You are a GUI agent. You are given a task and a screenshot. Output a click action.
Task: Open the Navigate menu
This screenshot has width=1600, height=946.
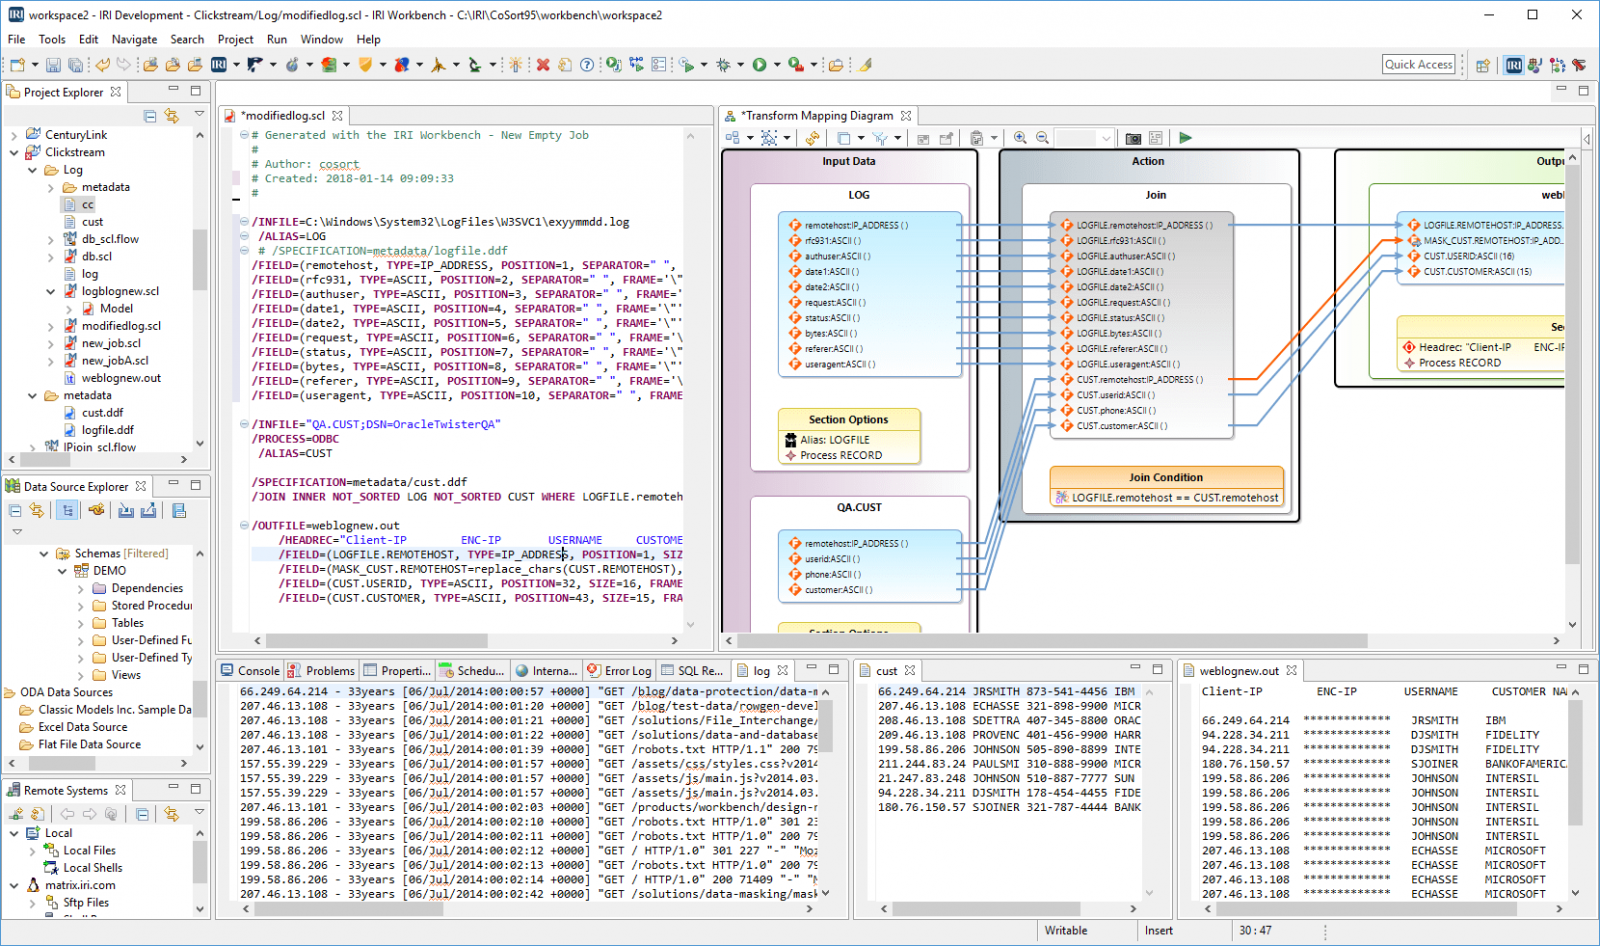pos(134,39)
